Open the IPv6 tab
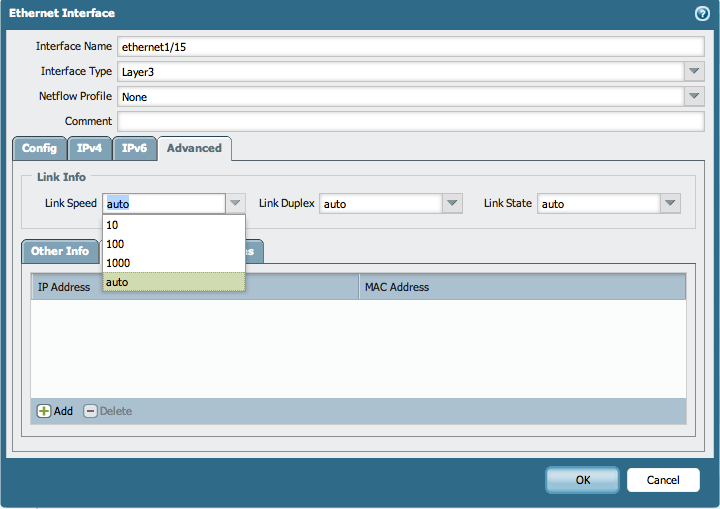This screenshot has width=720, height=509. pos(134,148)
